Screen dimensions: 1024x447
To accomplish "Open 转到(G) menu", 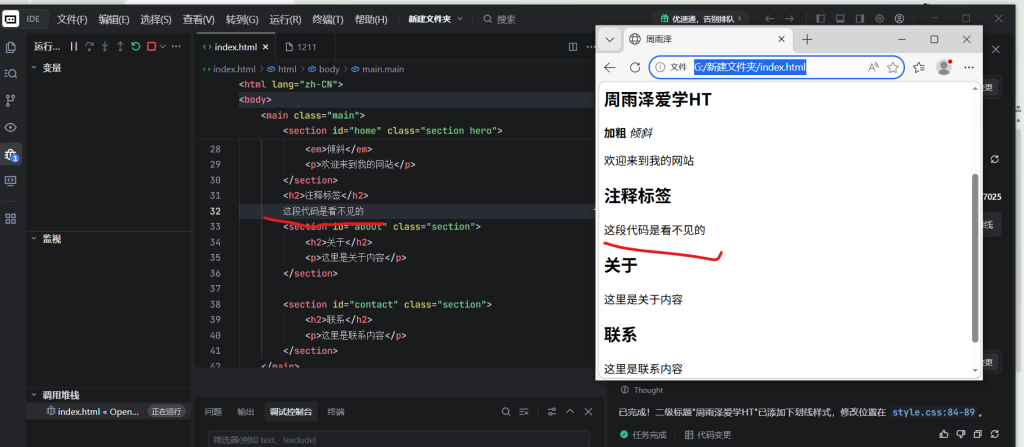I will tap(242, 19).
